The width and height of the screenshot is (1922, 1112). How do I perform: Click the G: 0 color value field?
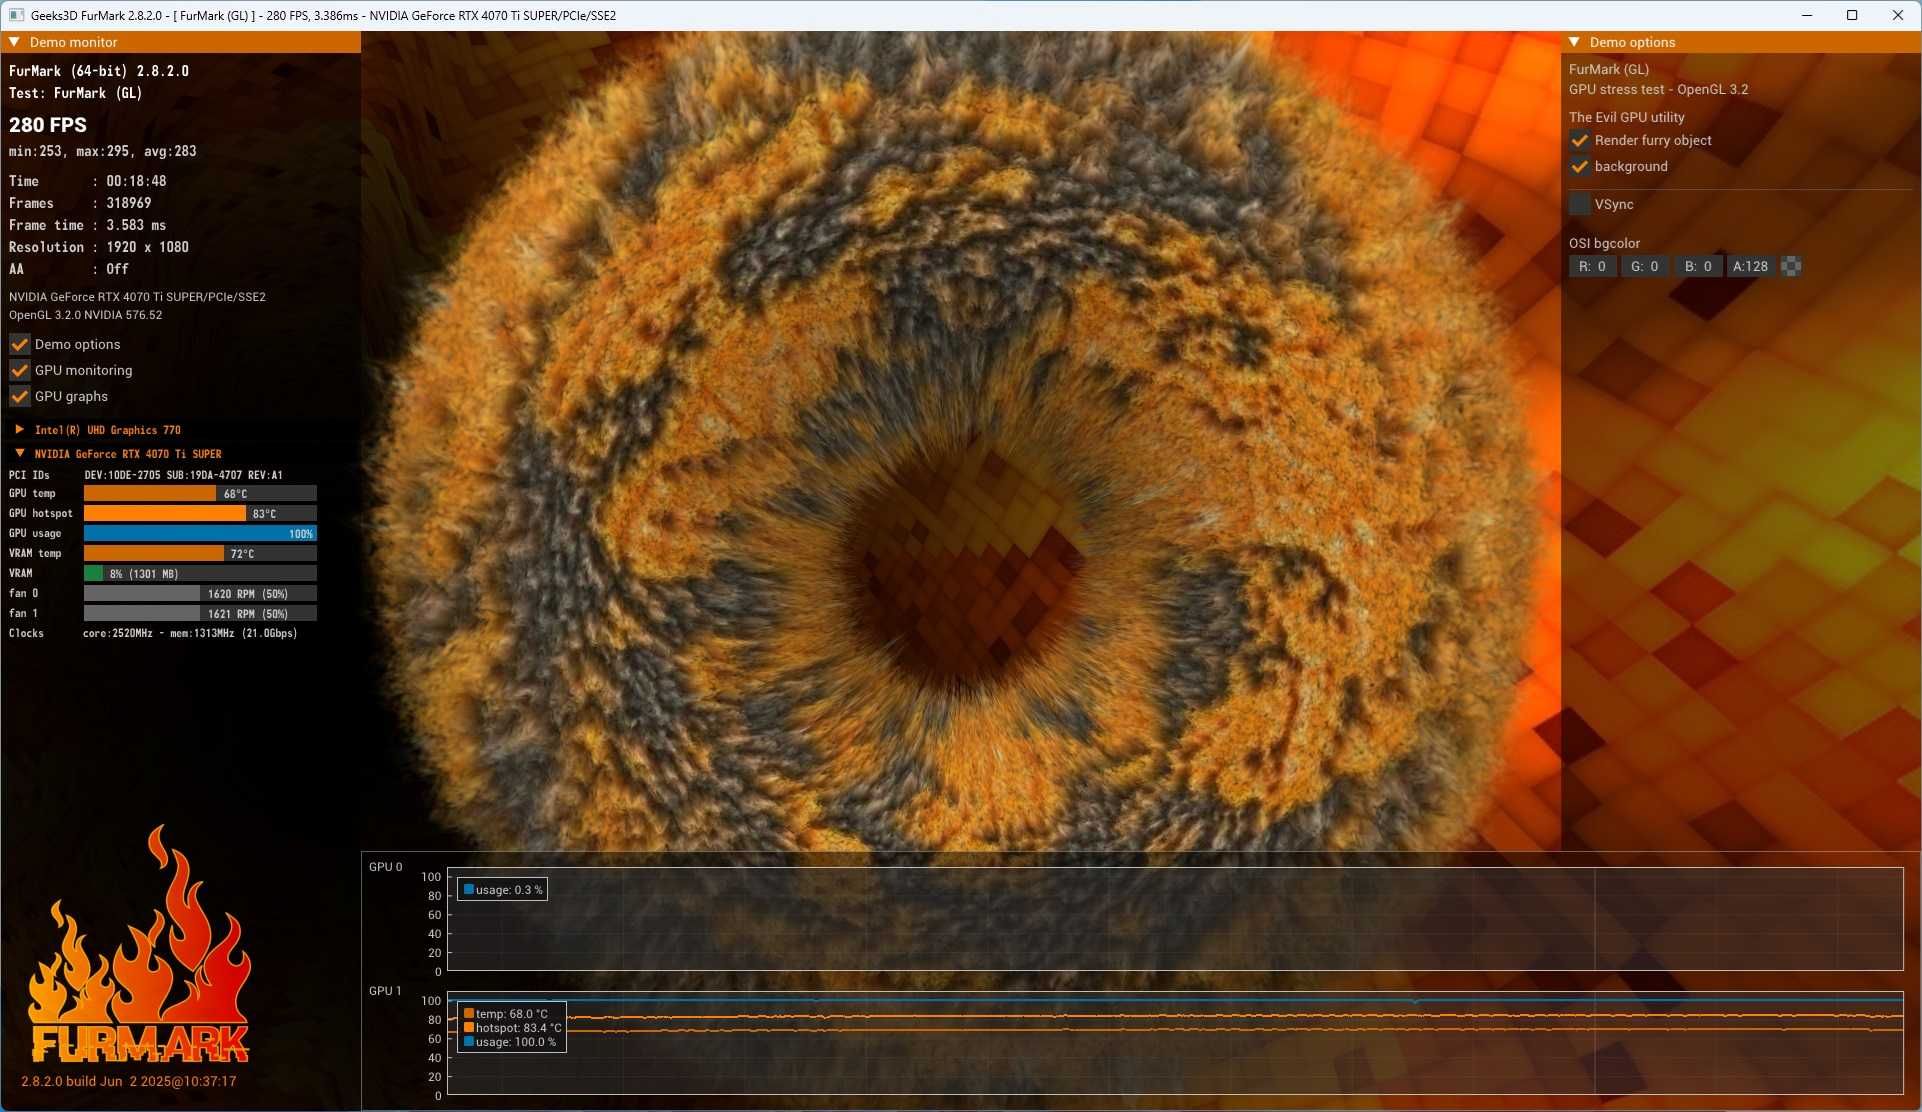coord(1645,266)
